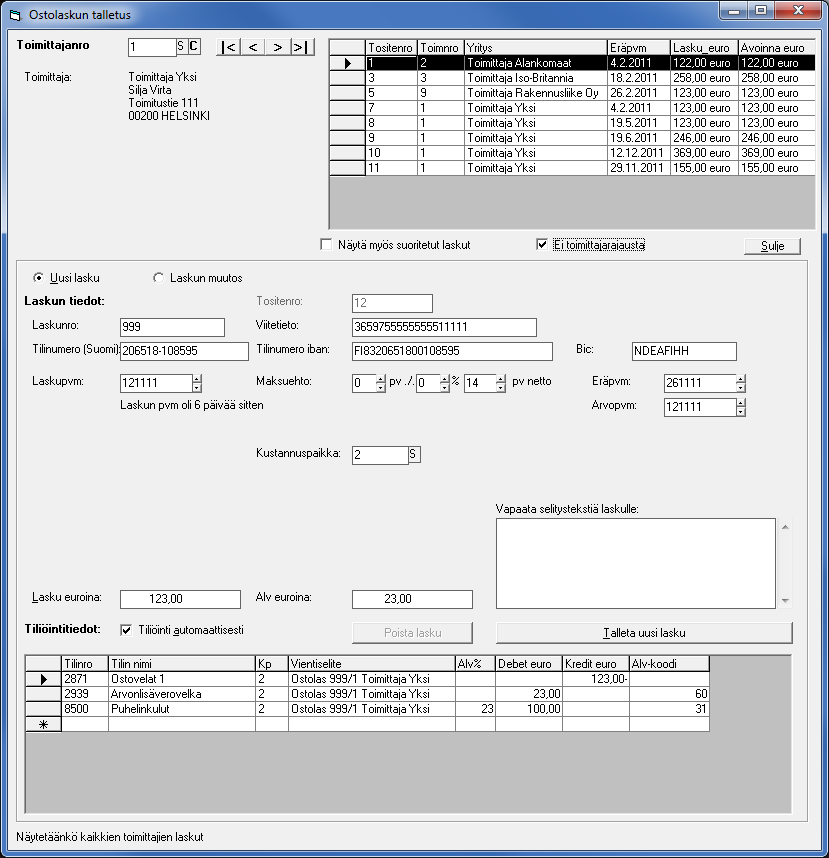This screenshot has height=858, width=829.
Task: Click the C clear button beside Toimittajanro
Action: point(194,47)
